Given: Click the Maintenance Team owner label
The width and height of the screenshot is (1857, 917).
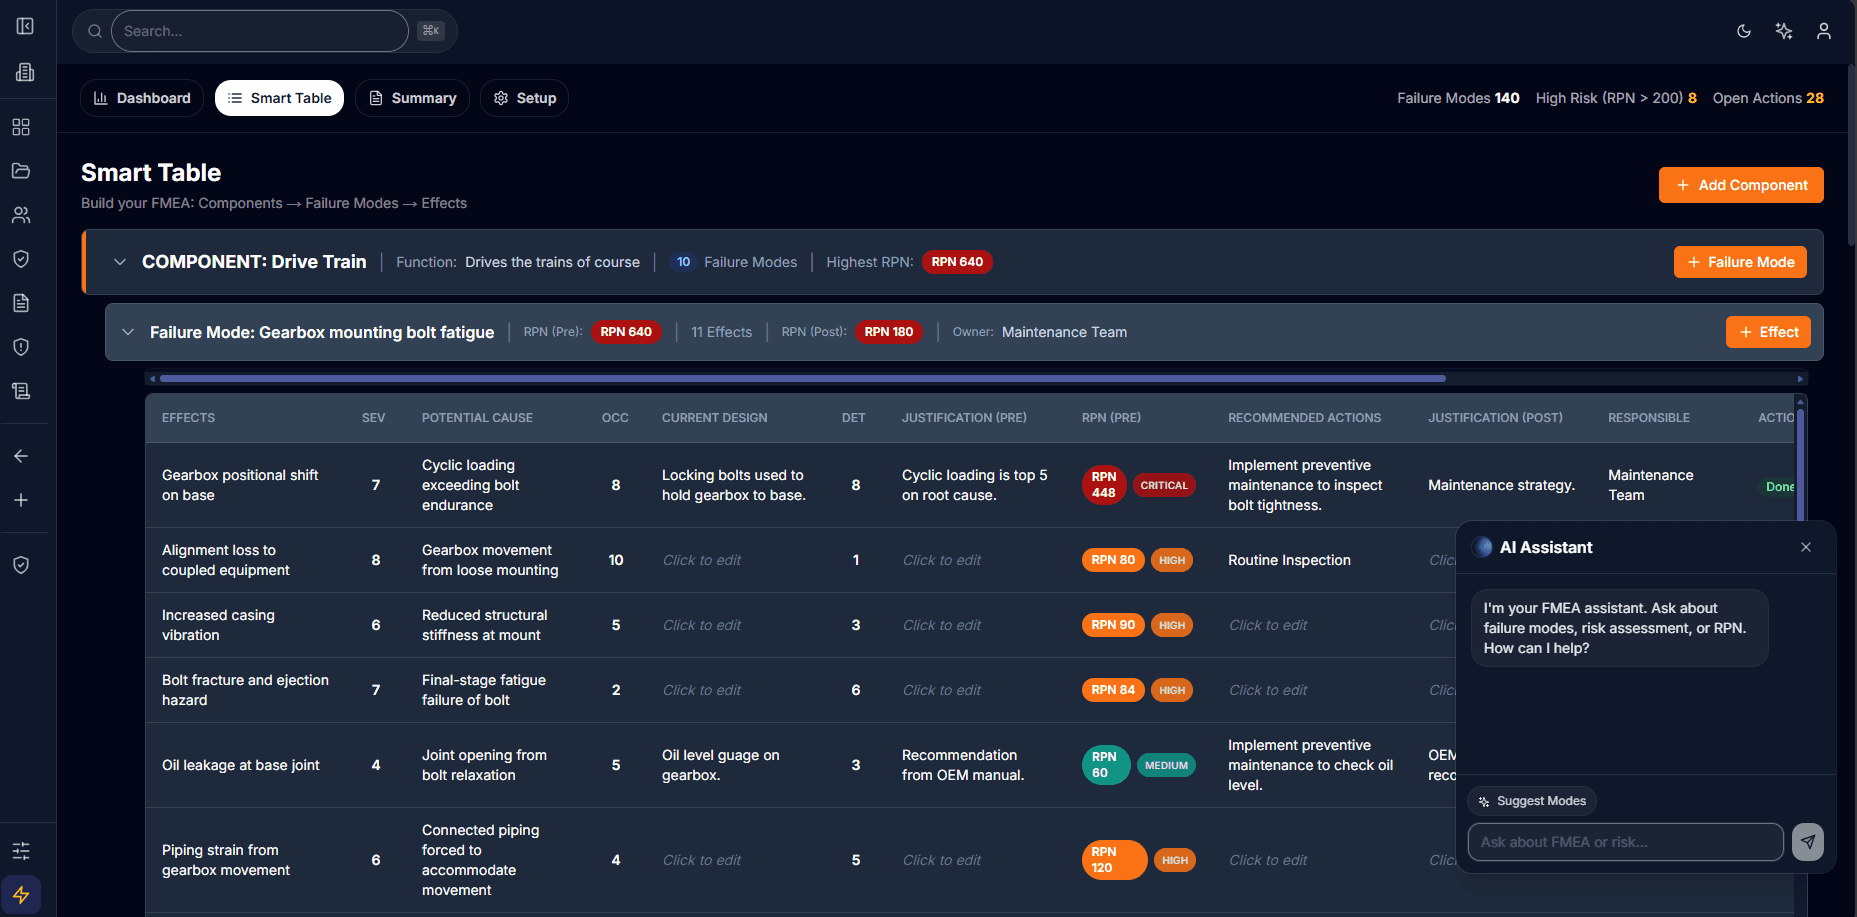Looking at the screenshot, I should [1064, 332].
